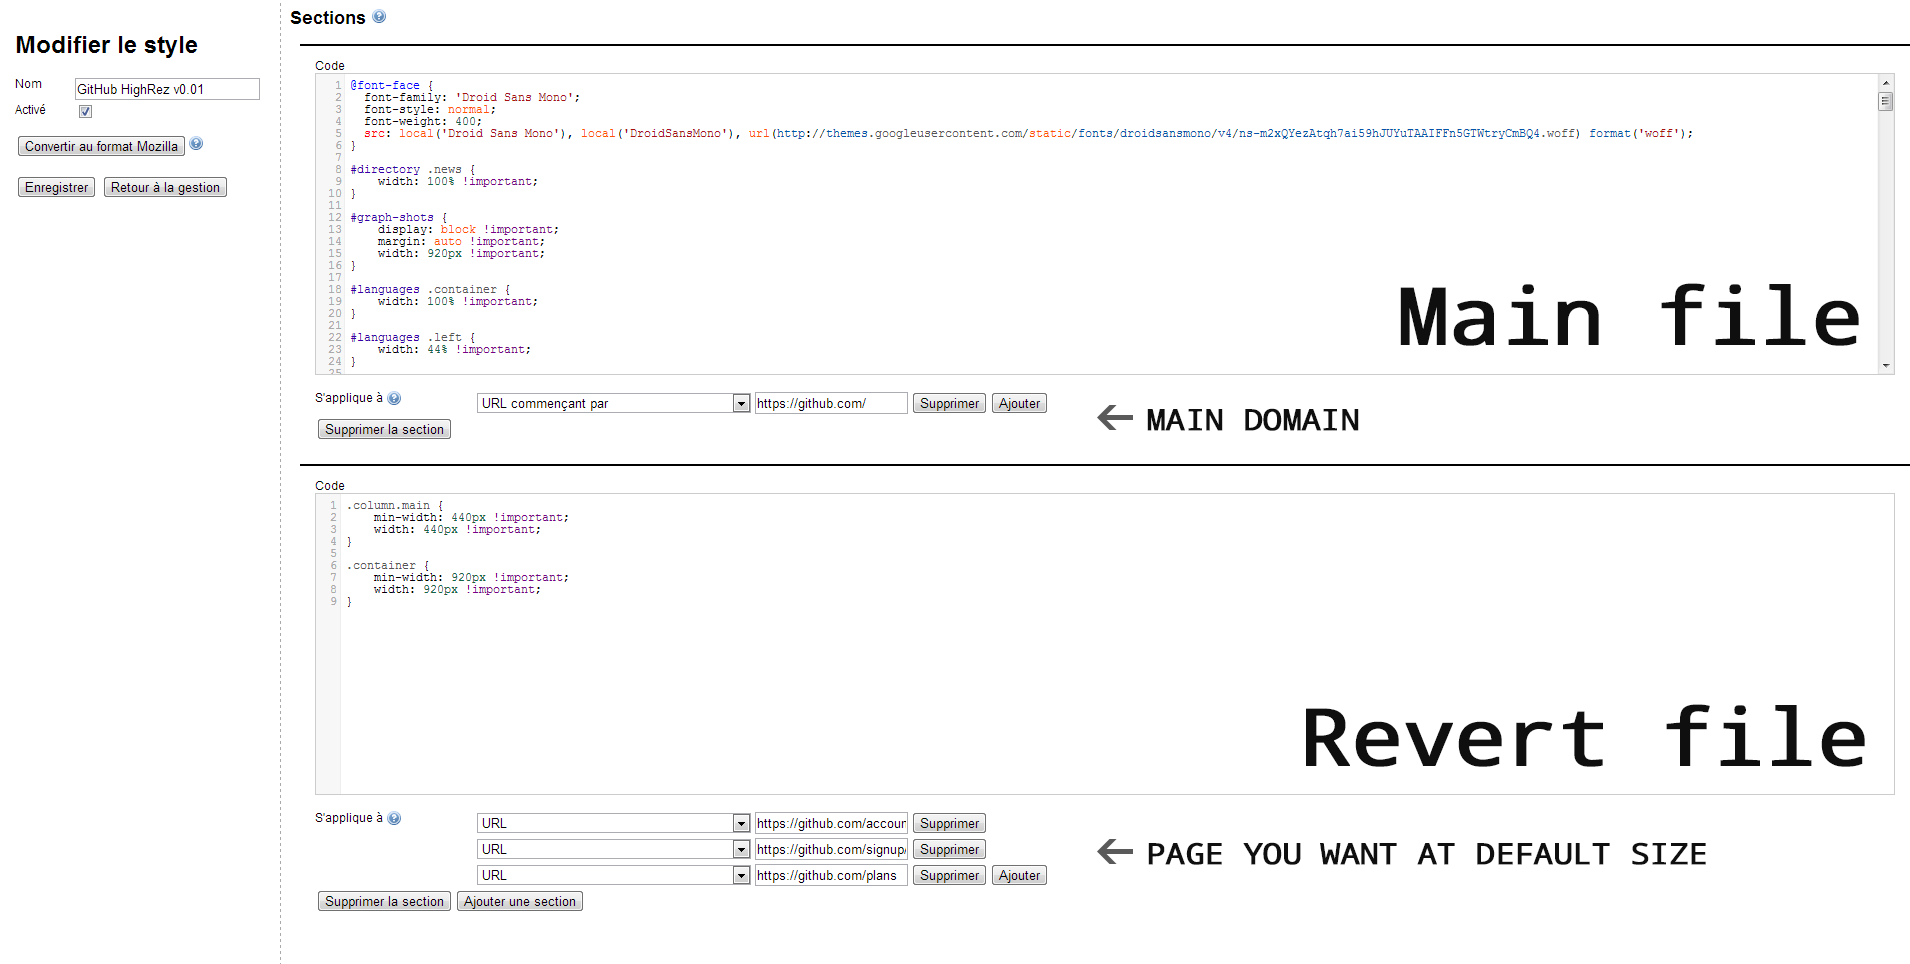
Task: Open the Sections help icon
Action: [x=379, y=17]
